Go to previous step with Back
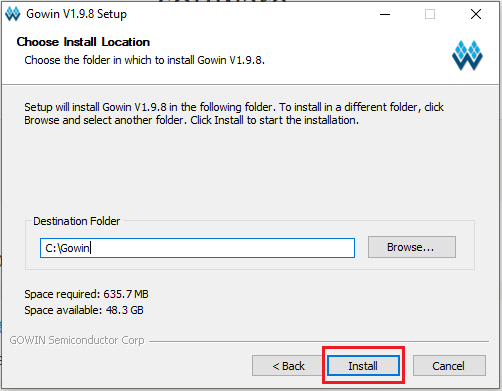The width and height of the screenshot is (502, 391). pyautogui.click(x=288, y=366)
